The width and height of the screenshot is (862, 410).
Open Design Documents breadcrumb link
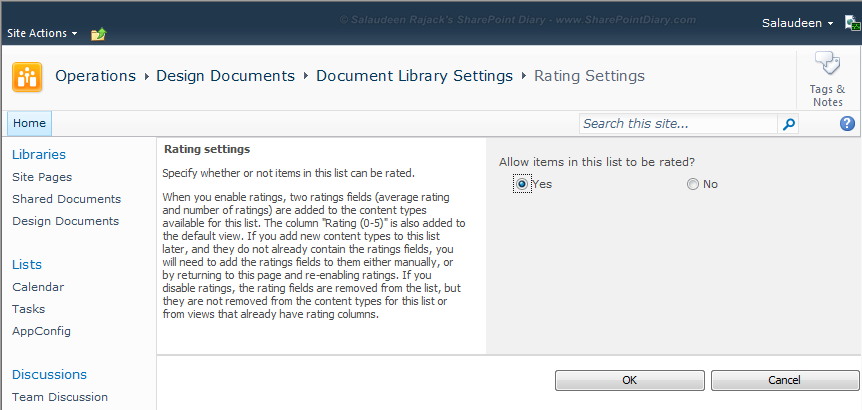(225, 76)
